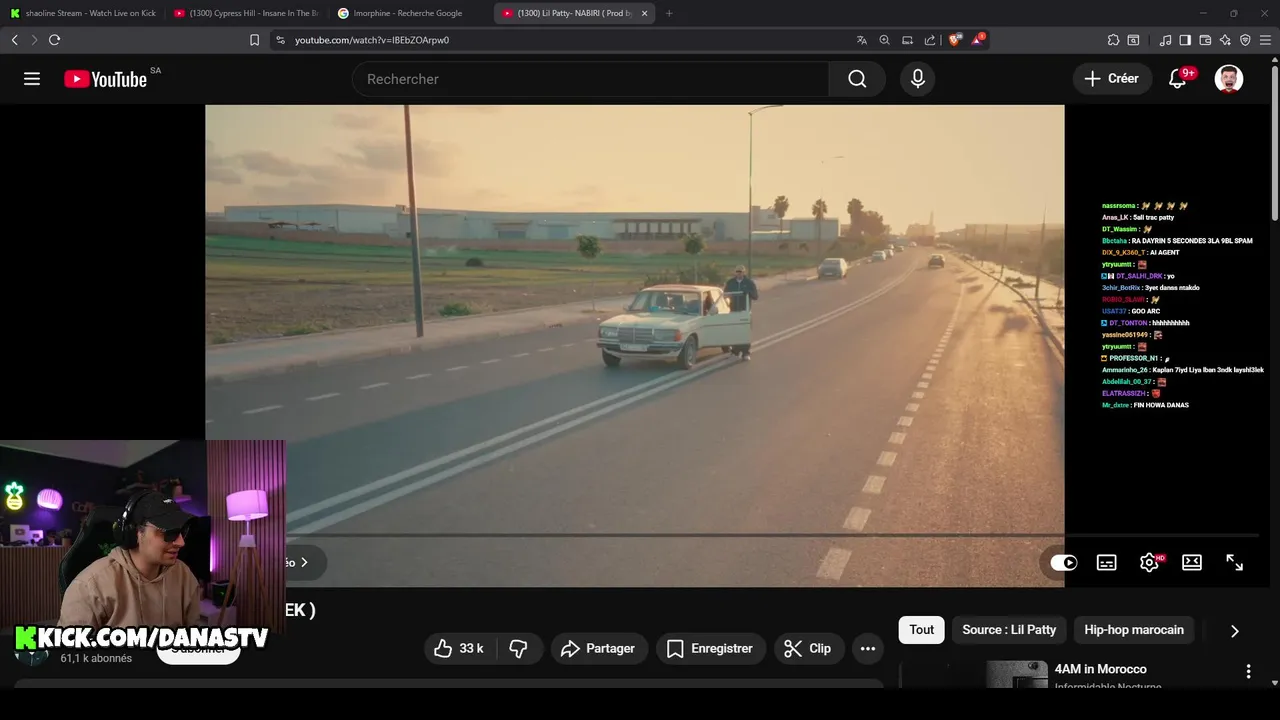The image size is (1280, 720).
Task: Like the video with thumbs up
Action: tap(460, 649)
